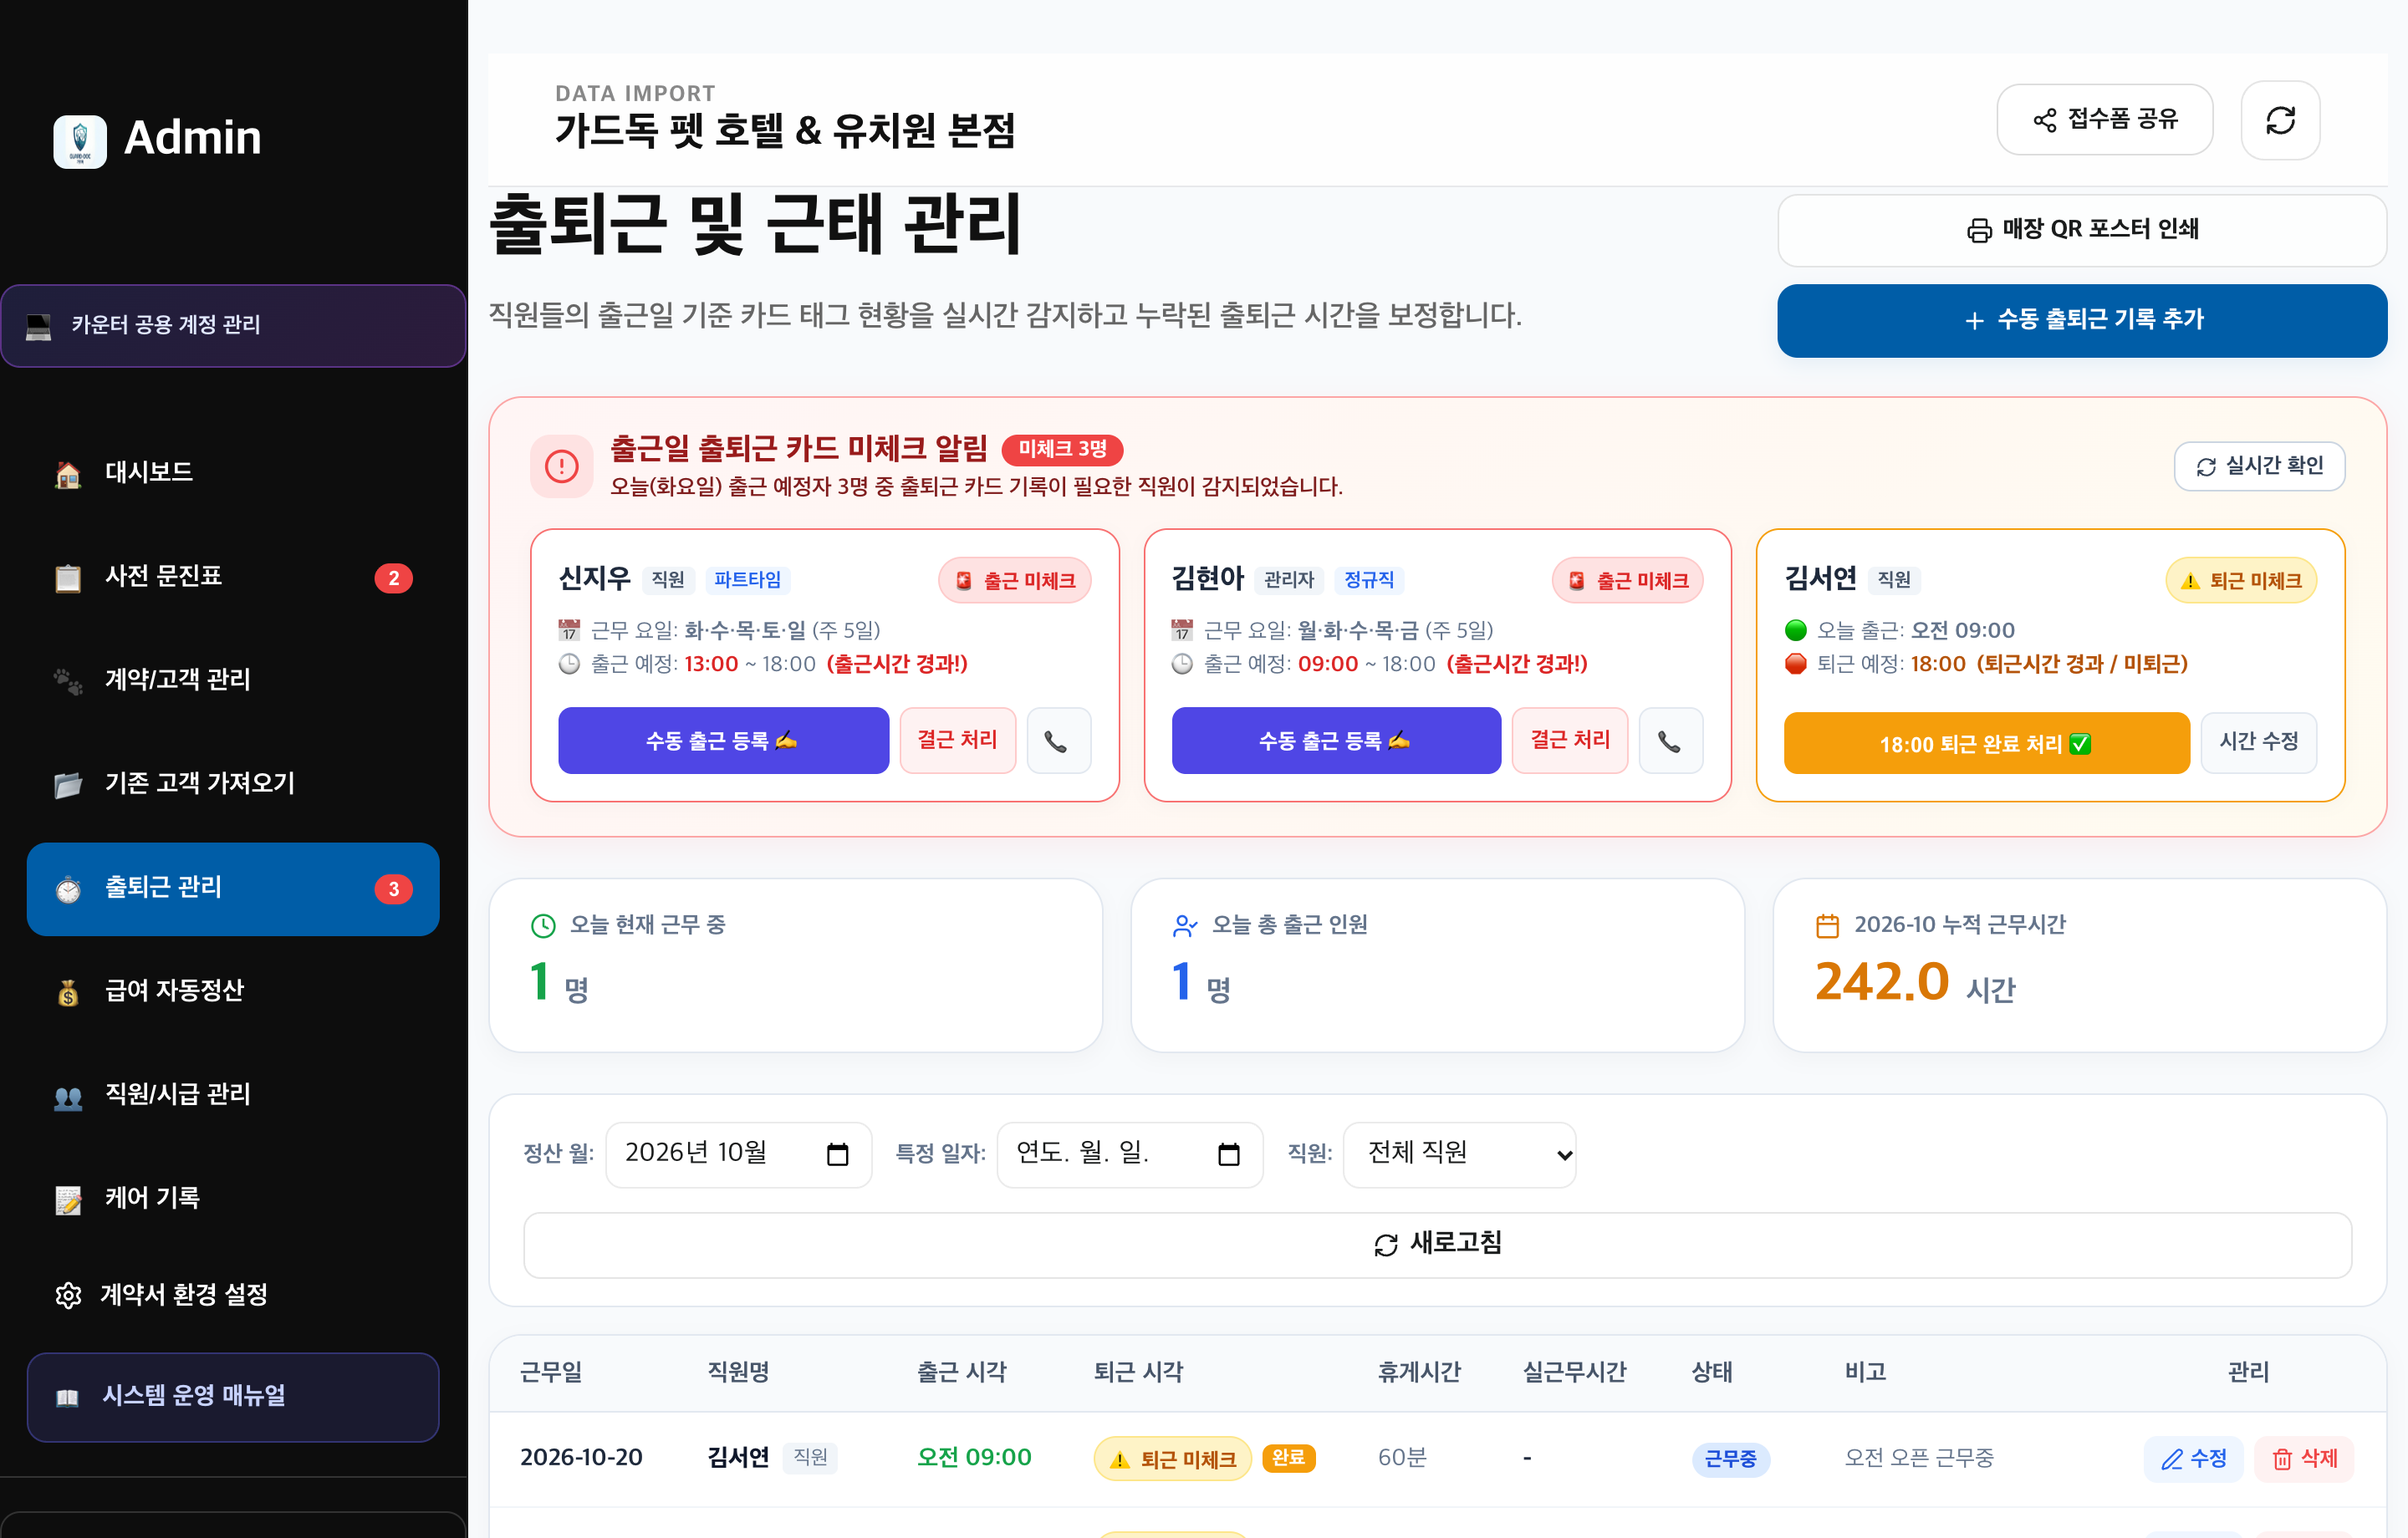Viewport: 2408px width, 1538px height.
Task: Click 18:00 퇴근 완료 처리 for 김서연
Action: coord(1985,744)
